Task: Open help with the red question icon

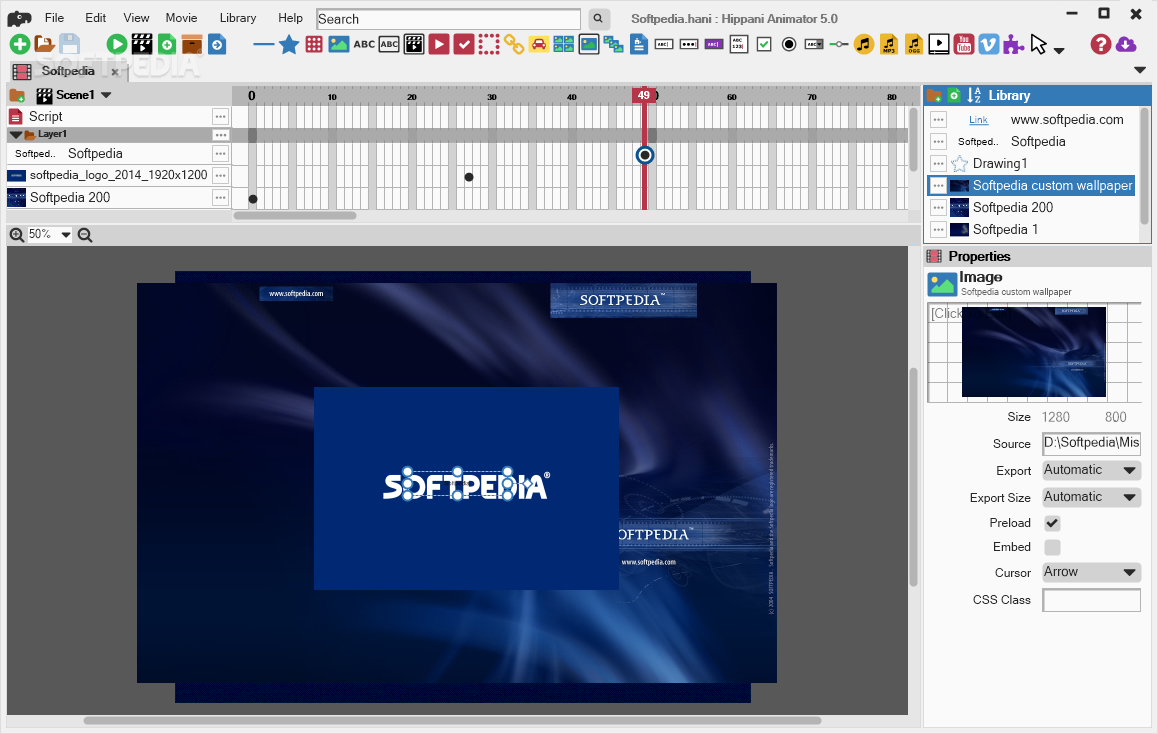Action: 1100,44
